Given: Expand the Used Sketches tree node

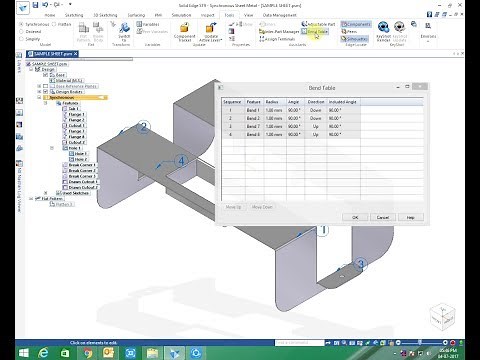Looking at the screenshot, I should (x=46, y=193).
